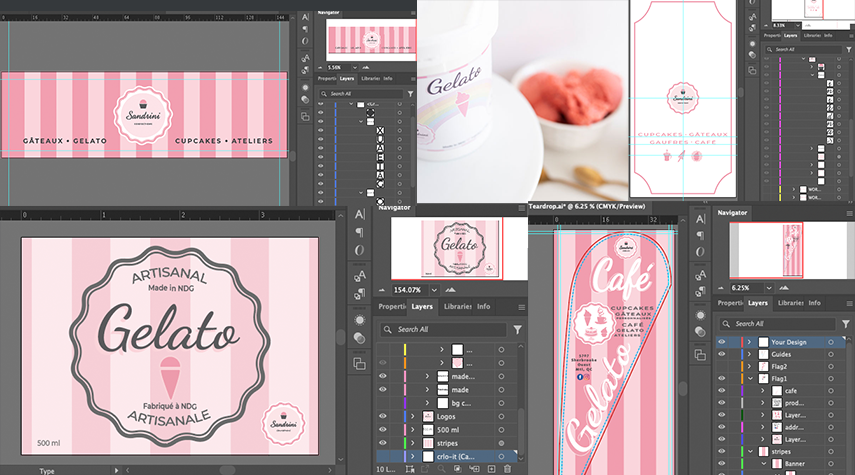Image resolution: width=855 pixels, height=475 pixels.
Task: Open Paragraph Styles icon in Gelato label window
Action: coord(359,294)
